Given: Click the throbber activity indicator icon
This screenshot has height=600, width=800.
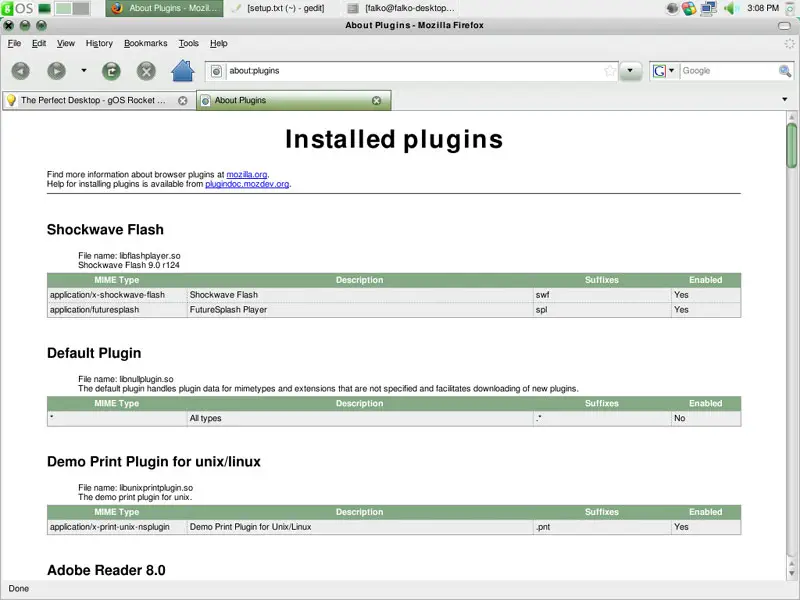Looking at the screenshot, I should click(789, 44).
